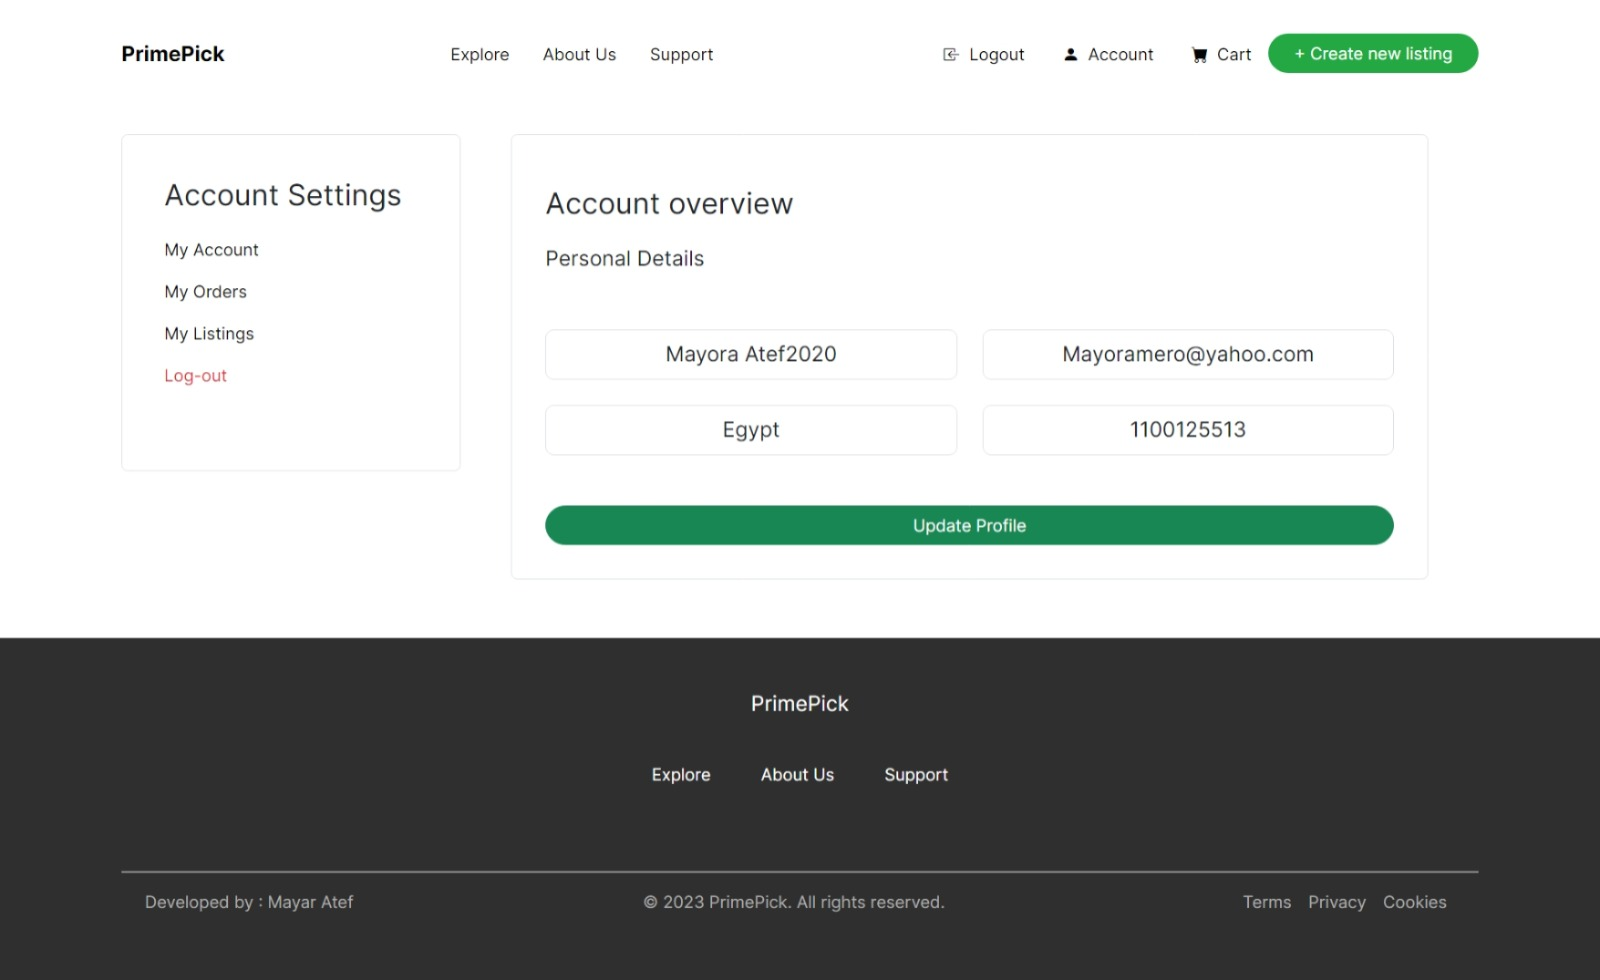The image size is (1600, 980).
Task: Click the Logout icon in the header
Action: (x=948, y=54)
